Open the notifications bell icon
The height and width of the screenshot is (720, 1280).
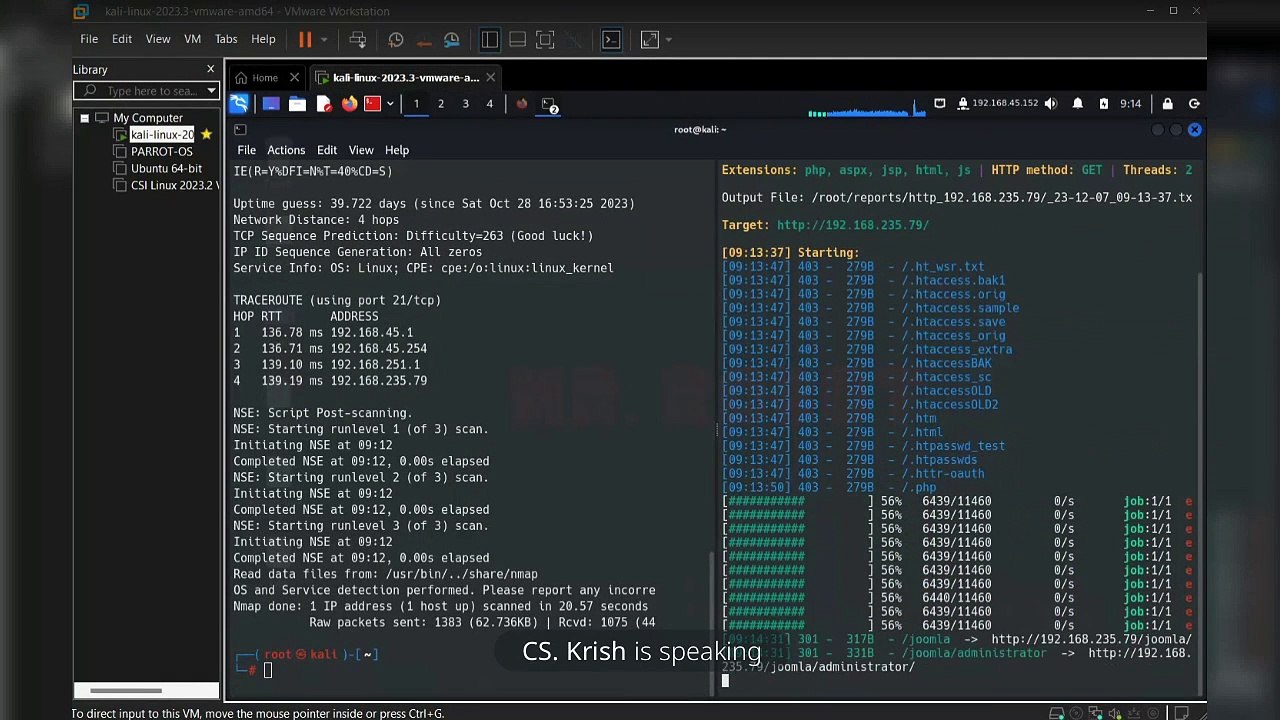[x=1078, y=104]
